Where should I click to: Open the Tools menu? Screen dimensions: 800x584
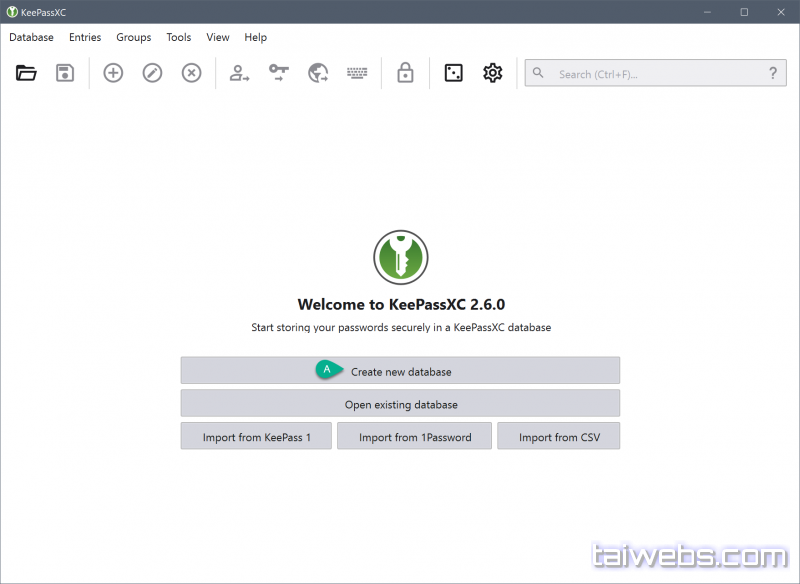click(x=179, y=37)
